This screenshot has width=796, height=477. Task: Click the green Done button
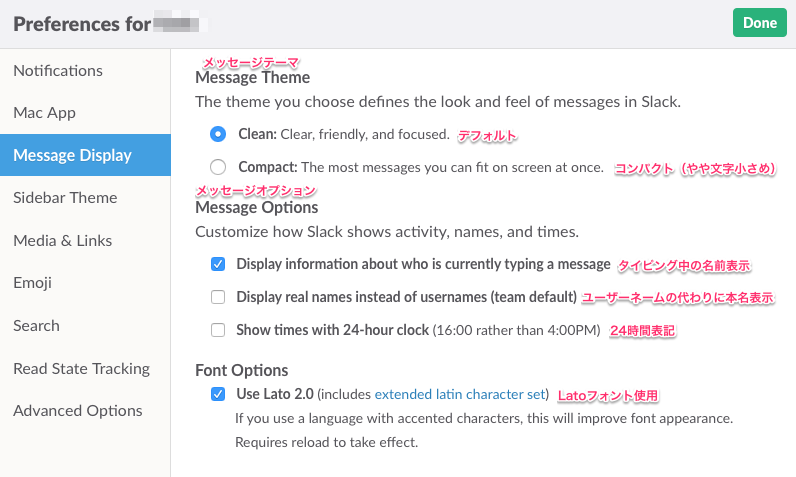pyautogui.click(x=759, y=23)
